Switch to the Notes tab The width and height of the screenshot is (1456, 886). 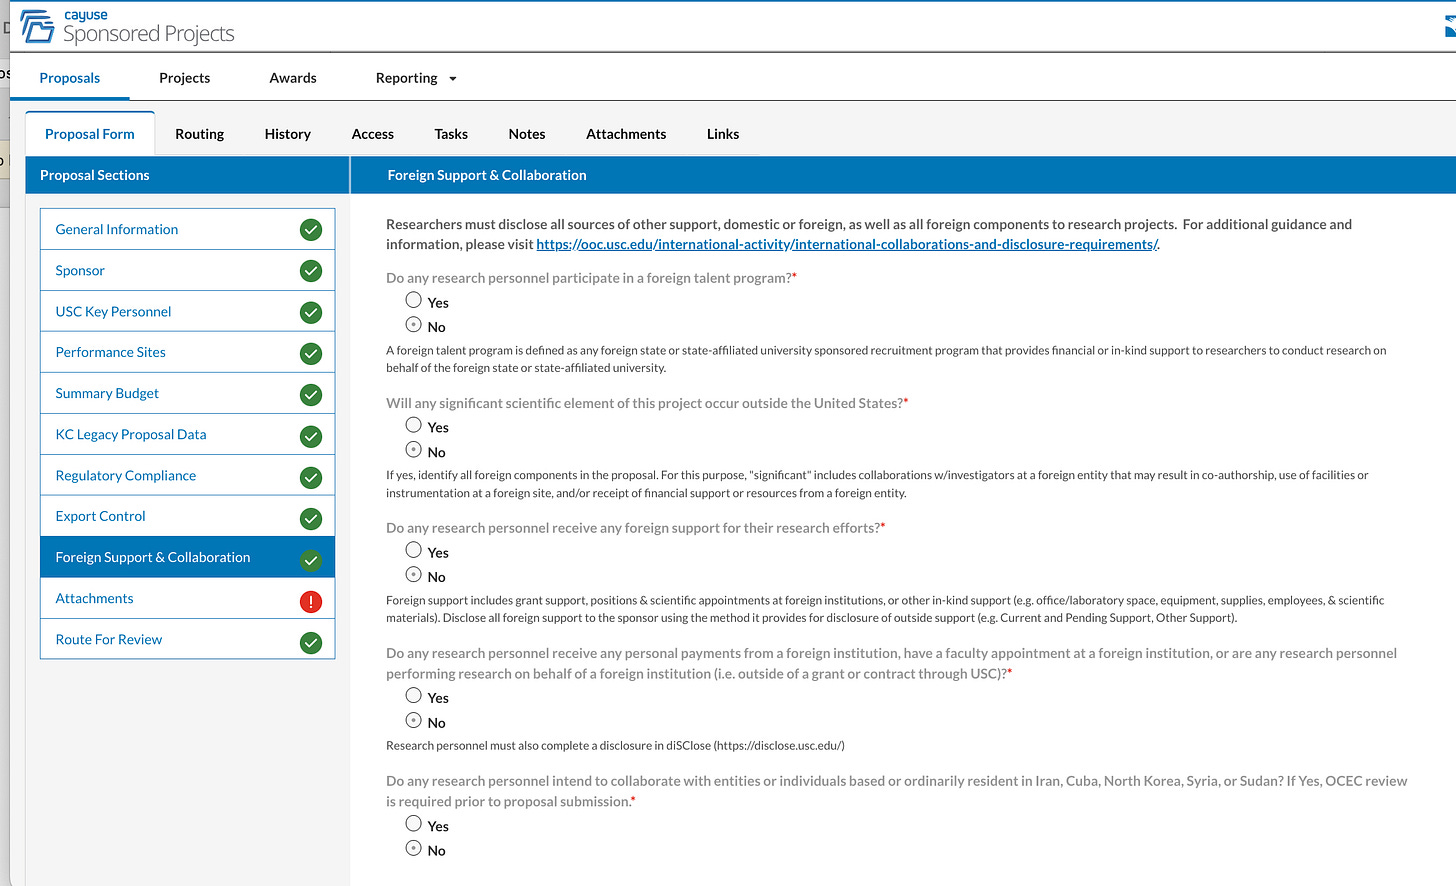527,134
